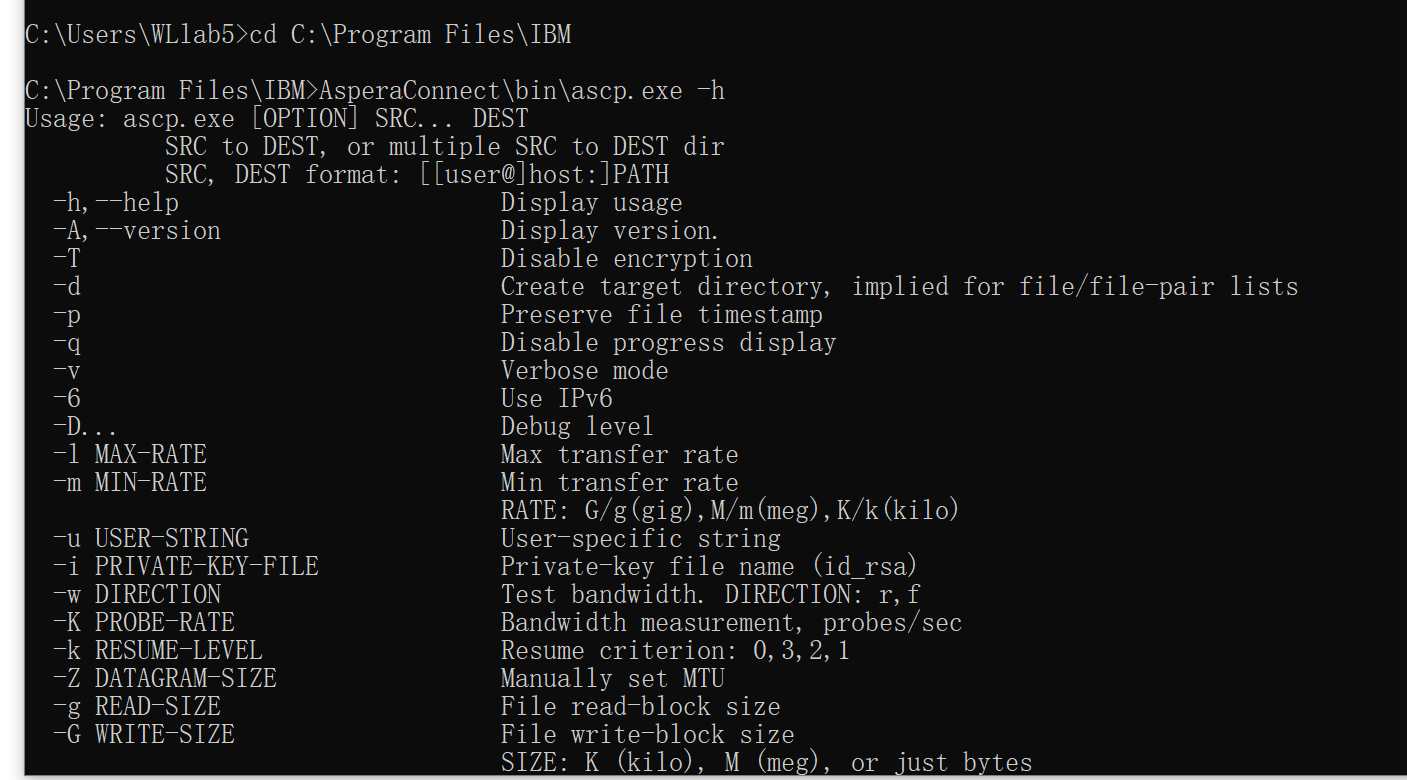Click the "Use IPv6" description
Viewport: 1407px width, 780px height.
click(556, 399)
